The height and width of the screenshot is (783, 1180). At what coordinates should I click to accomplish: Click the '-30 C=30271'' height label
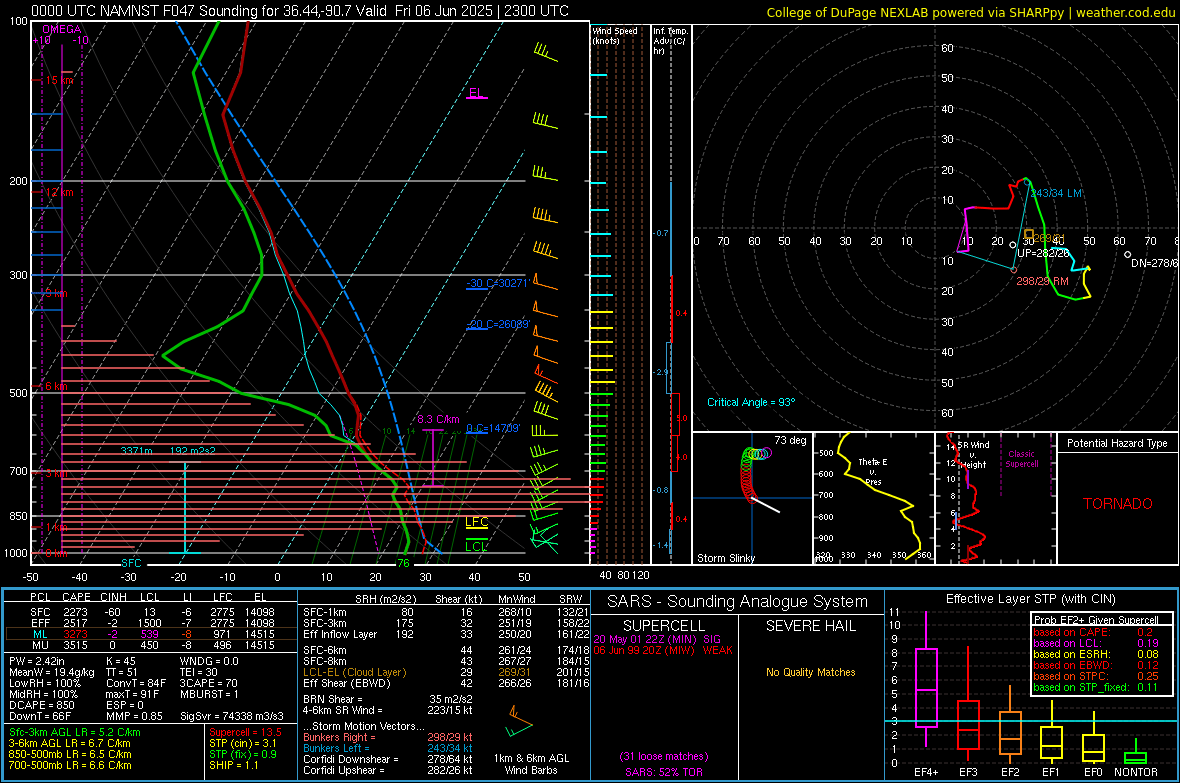click(498, 283)
